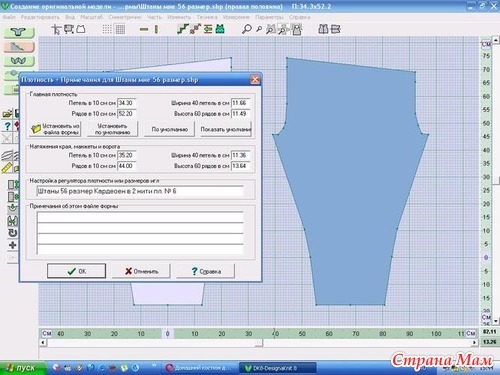Click the Справка help button in dialog
500x375 pixels.
click(205, 271)
